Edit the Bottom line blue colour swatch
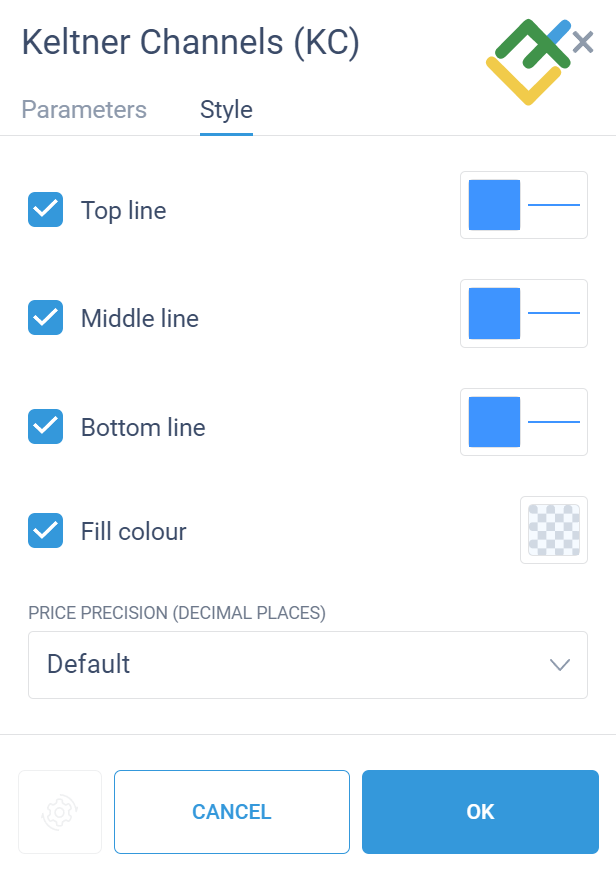 494,422
